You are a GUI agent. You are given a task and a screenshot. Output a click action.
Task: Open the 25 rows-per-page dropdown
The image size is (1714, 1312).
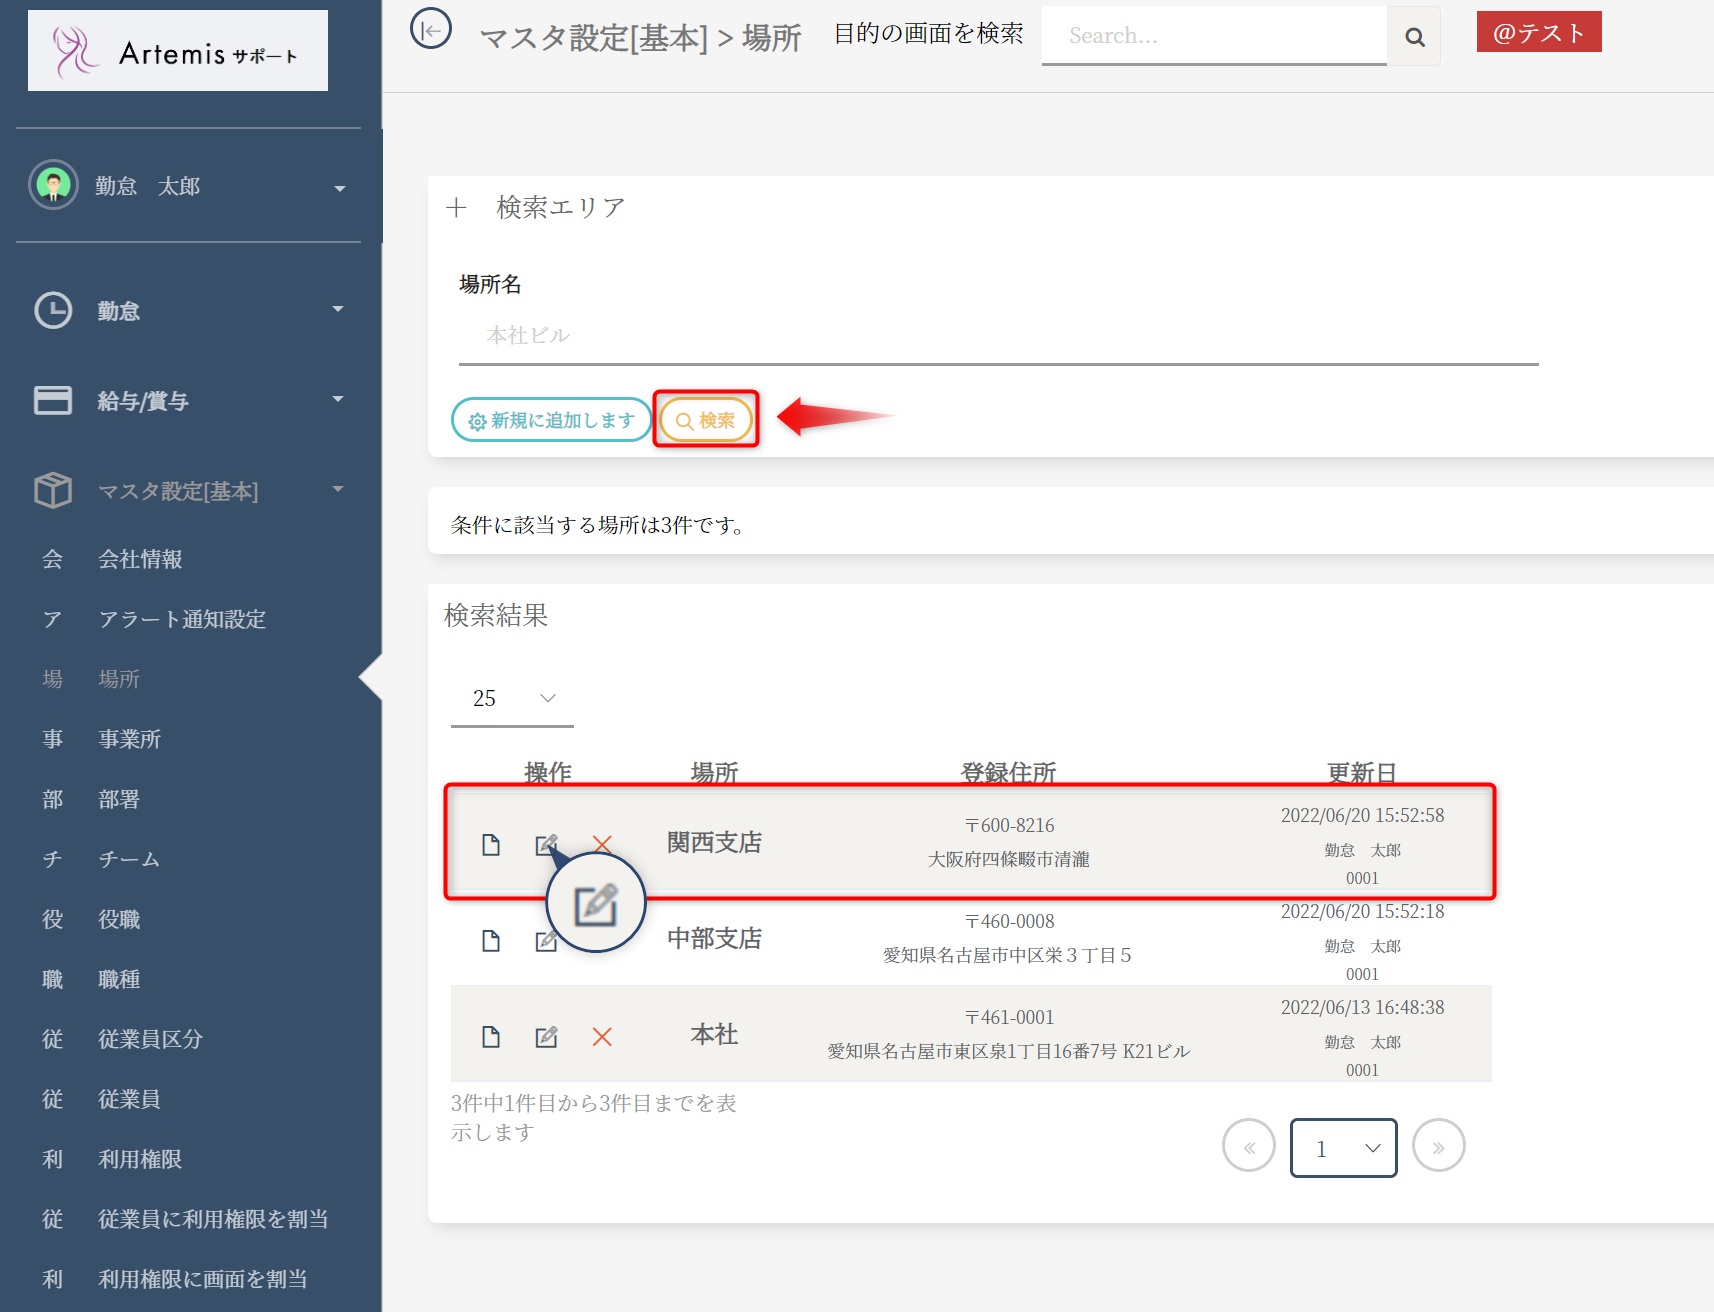coord(512,699)
